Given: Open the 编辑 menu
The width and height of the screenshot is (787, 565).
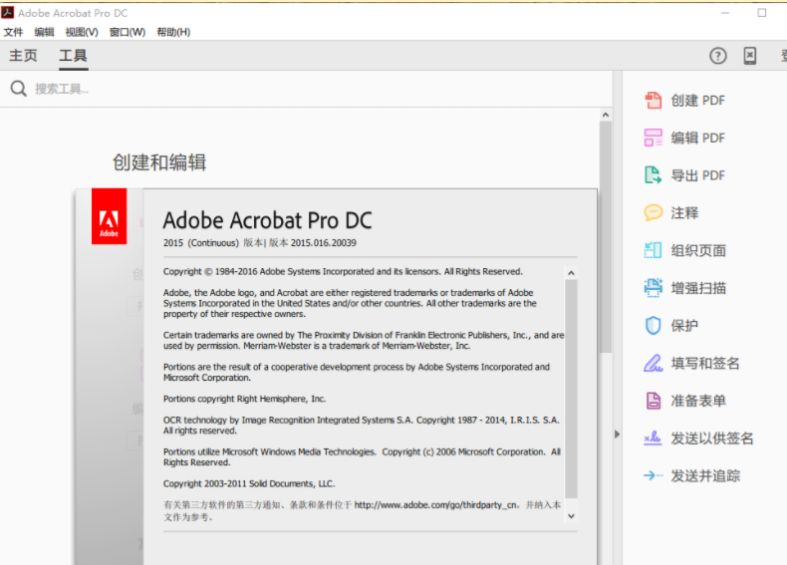Looking at the screenshot, I should pyautogui.click(x=44, y=32).
